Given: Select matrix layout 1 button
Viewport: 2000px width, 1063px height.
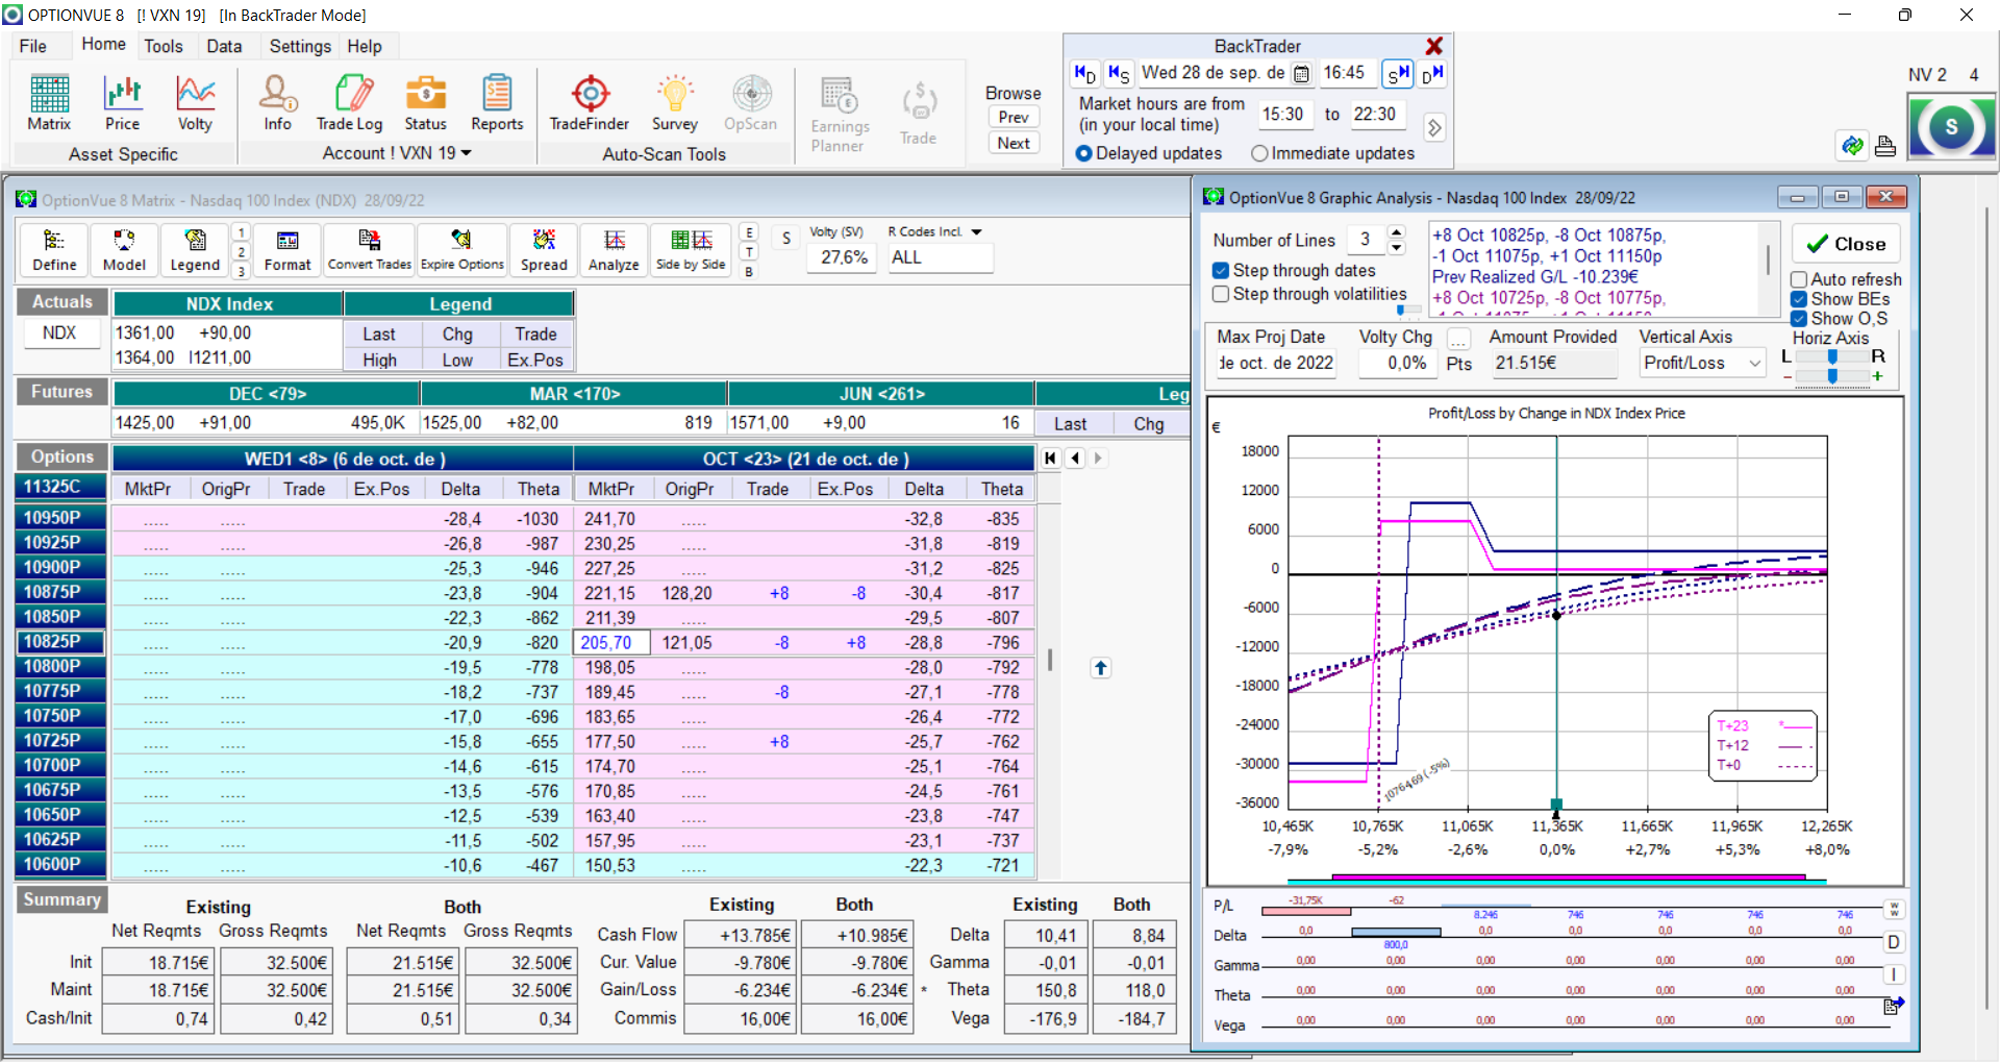Looking at the screenshot, I should tap(241, 232).
